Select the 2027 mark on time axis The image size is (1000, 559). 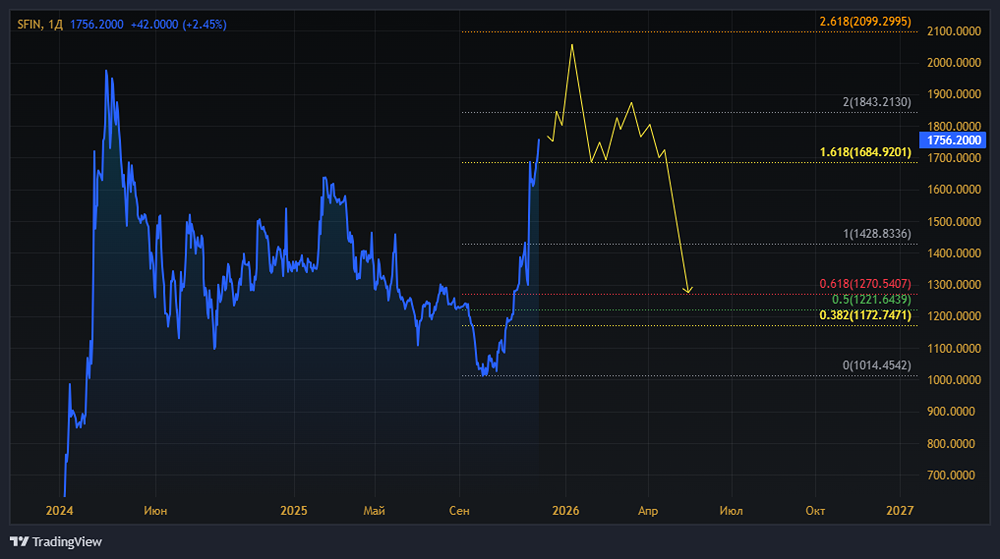(900, 510)
